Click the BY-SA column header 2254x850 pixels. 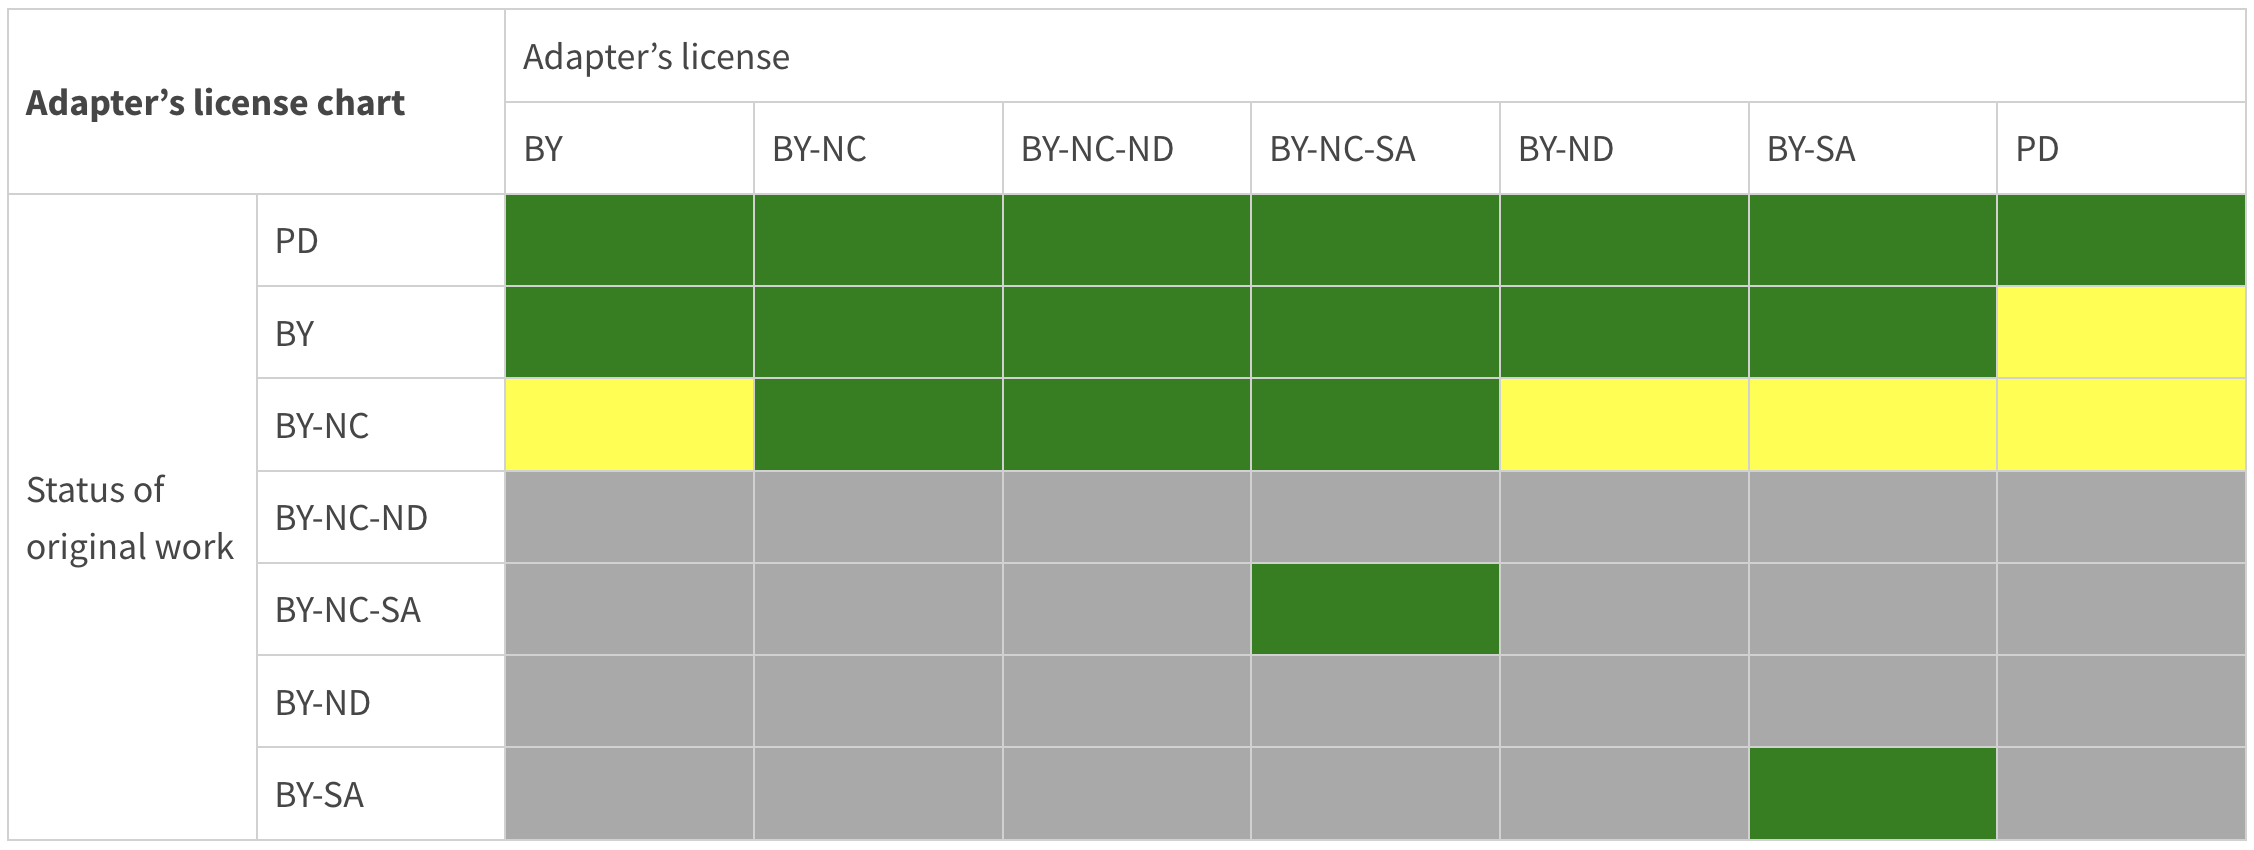tap(1810, 149)
